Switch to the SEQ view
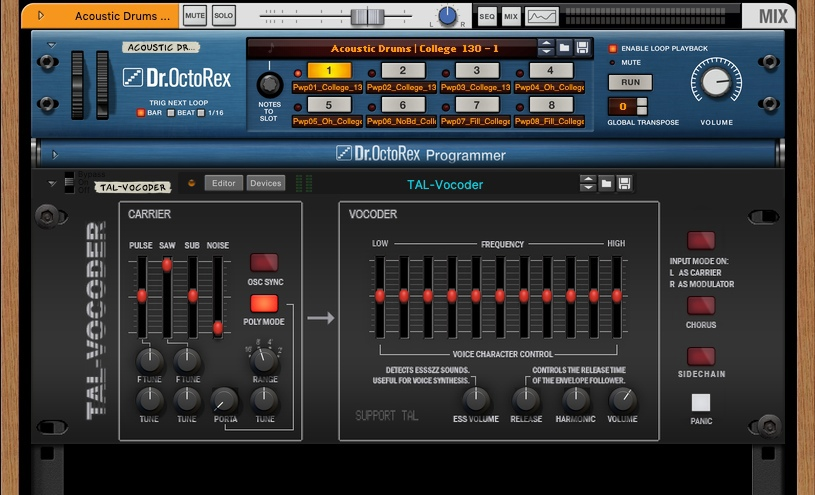This screenshot has height=495, width=815. [x=487, y=16]
